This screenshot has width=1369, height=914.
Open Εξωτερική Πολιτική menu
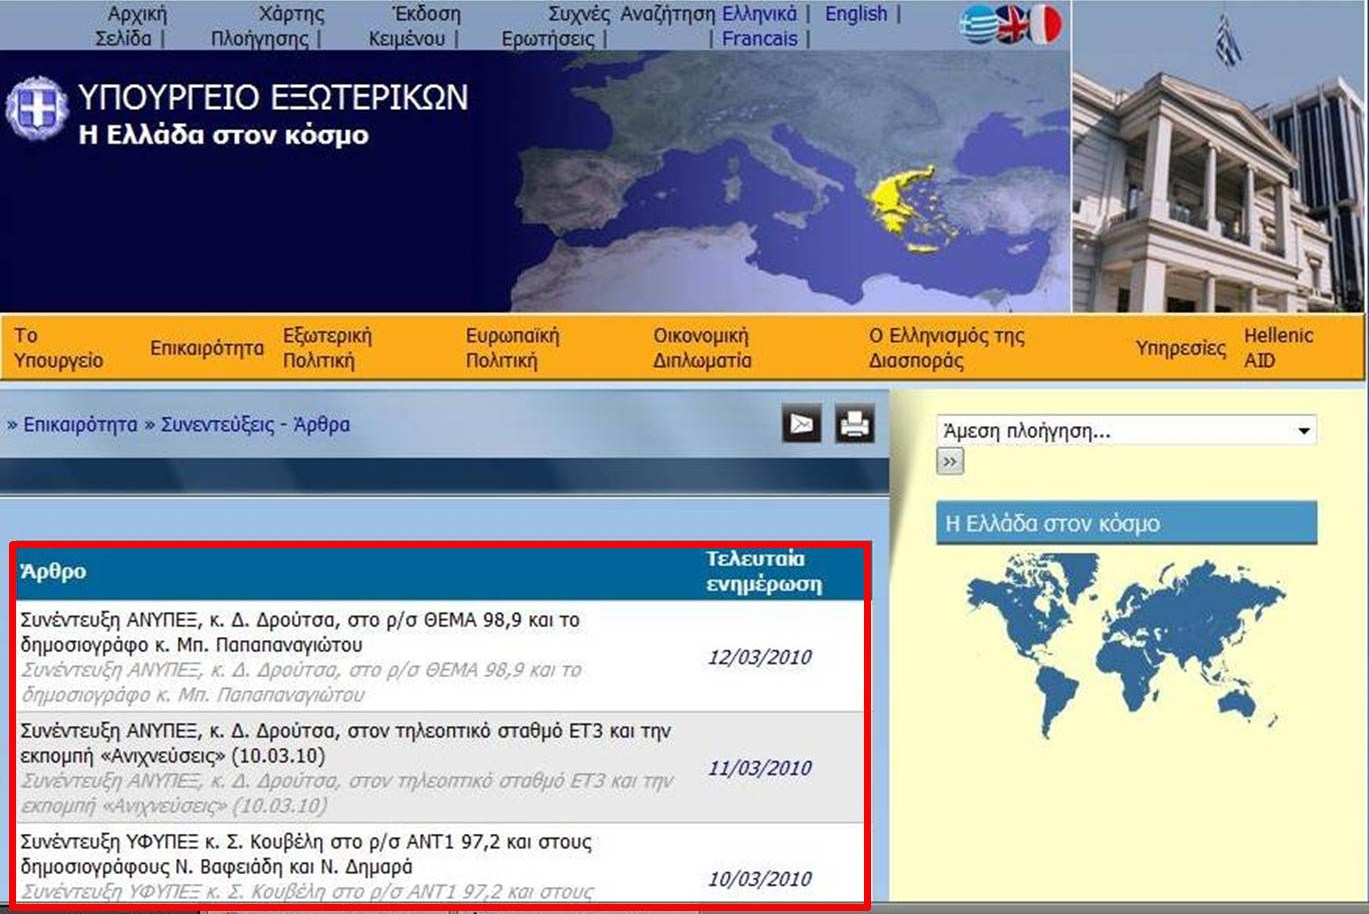click(x=327, y=348)
